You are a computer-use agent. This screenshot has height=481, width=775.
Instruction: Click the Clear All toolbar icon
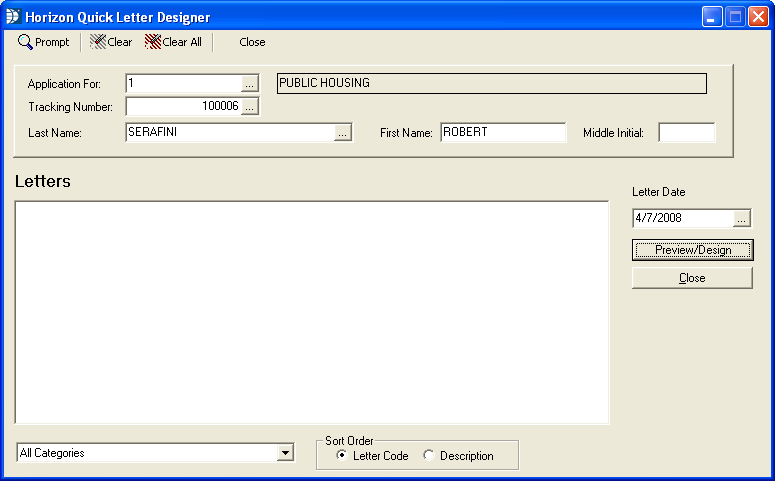click(153, 42)
